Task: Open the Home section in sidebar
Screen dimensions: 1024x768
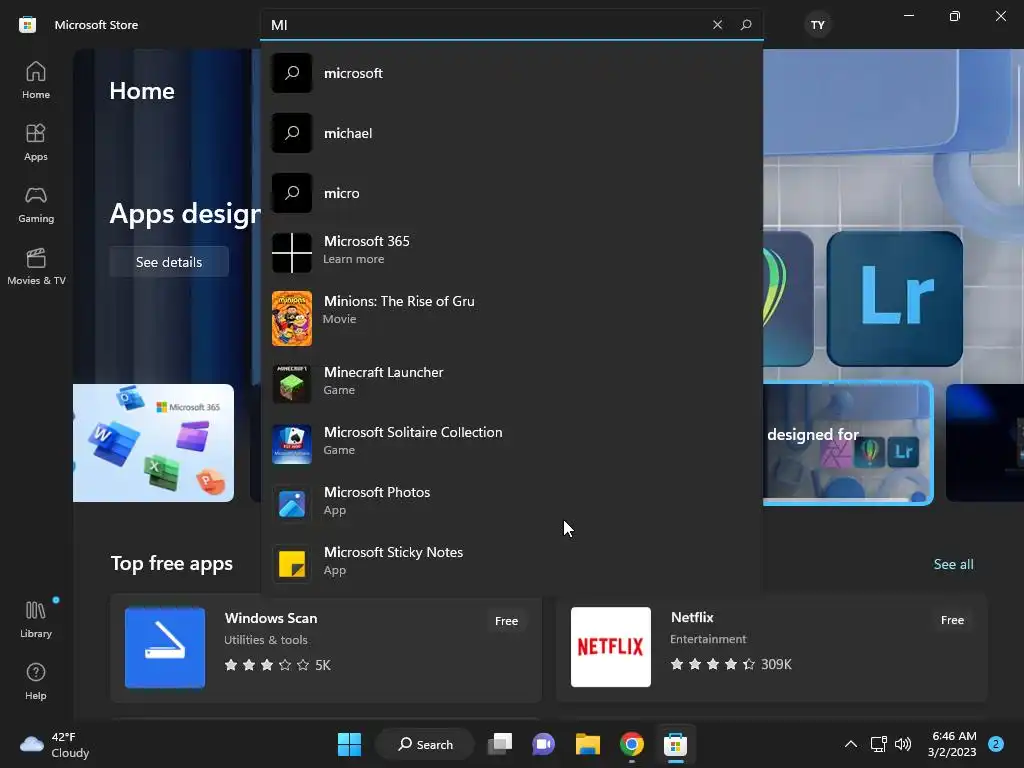Action: click(36, 80)
